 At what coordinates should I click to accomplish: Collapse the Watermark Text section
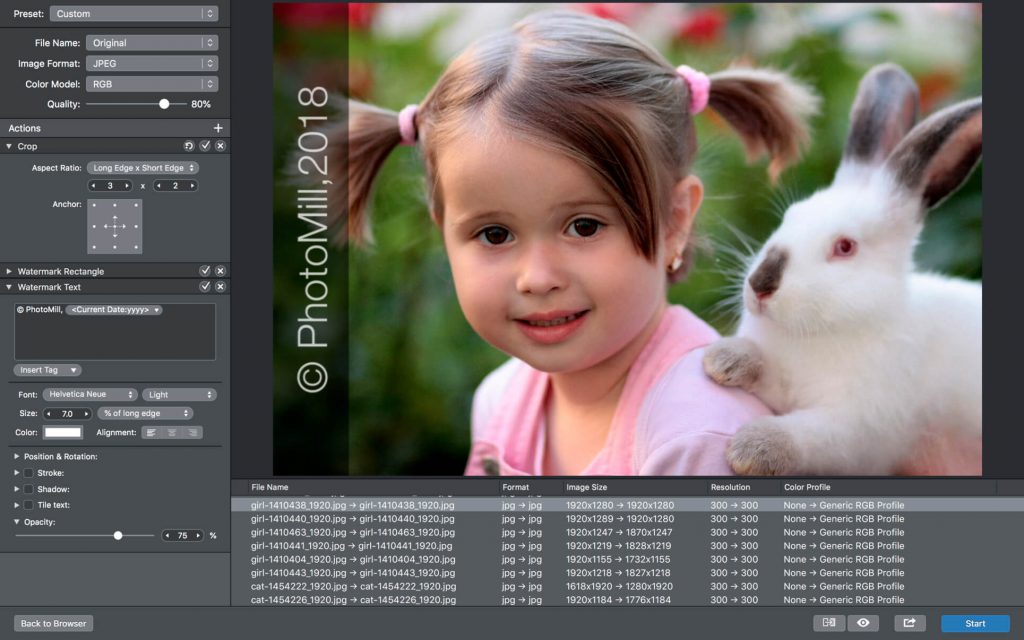point(8,287)
